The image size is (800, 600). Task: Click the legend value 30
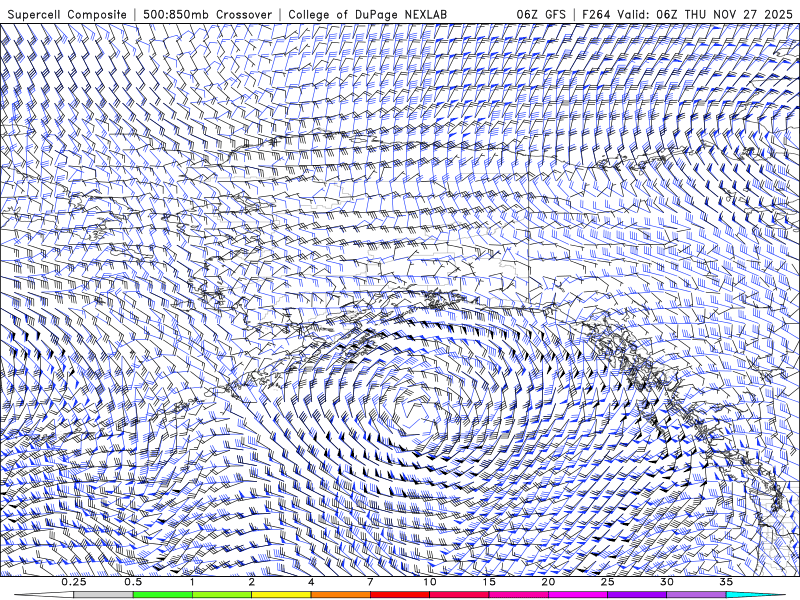point(666,582)
